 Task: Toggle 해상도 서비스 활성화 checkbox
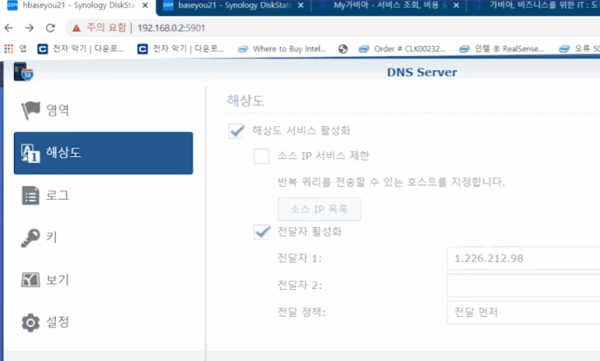pos(236,131)
